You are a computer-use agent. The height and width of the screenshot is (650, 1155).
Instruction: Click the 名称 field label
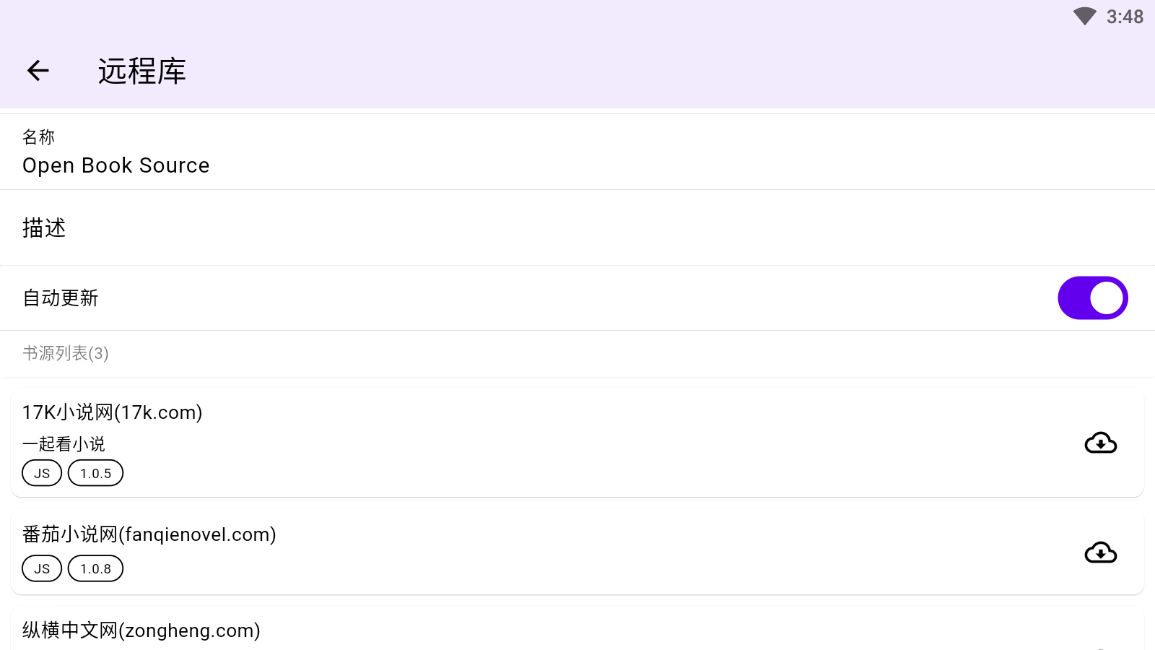38,138
